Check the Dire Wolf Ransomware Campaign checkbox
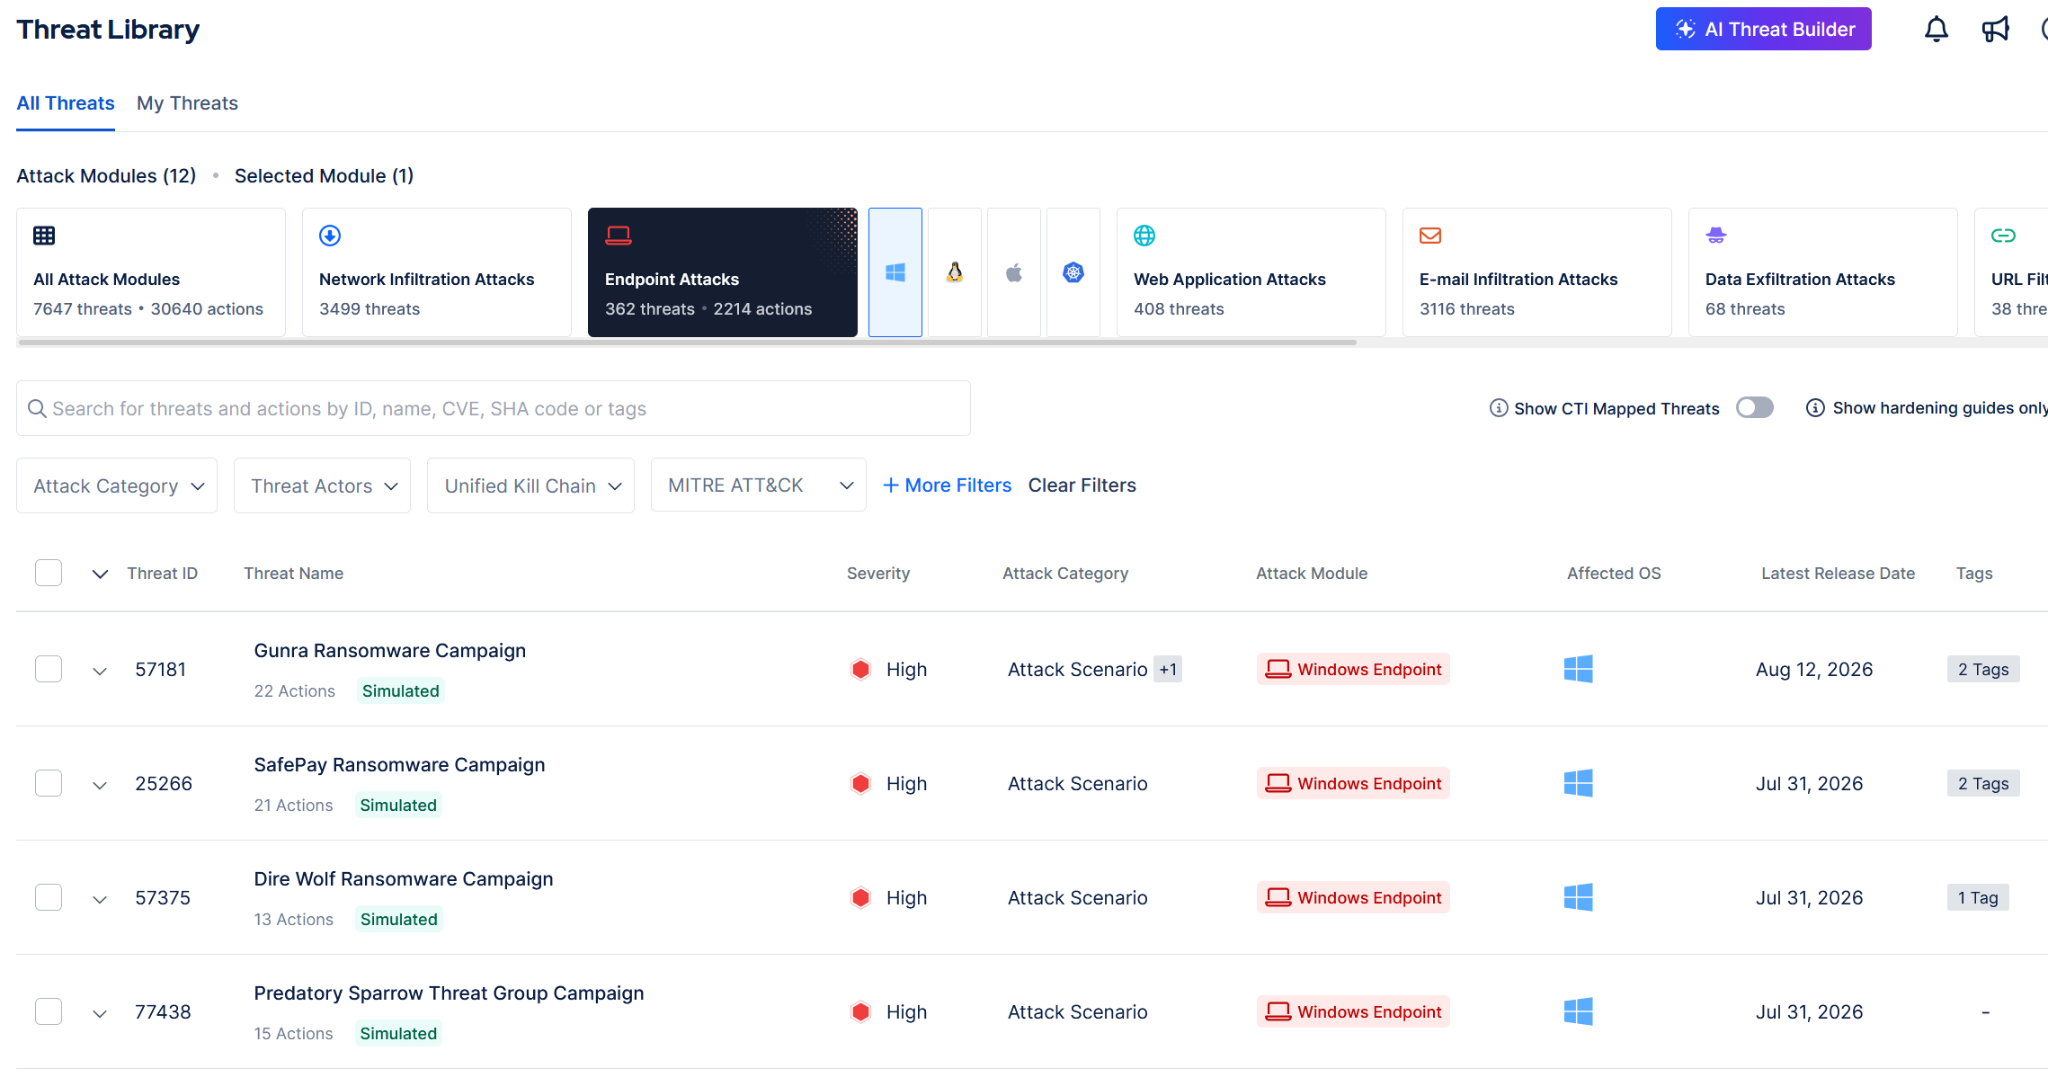The width and height of the screenshot is (2048, 1076). coord(48,897)
